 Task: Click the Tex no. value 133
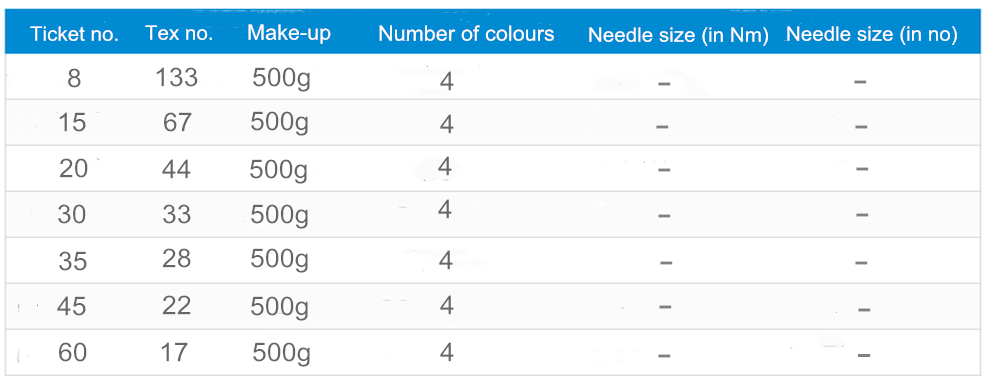[x=177, y=77]
